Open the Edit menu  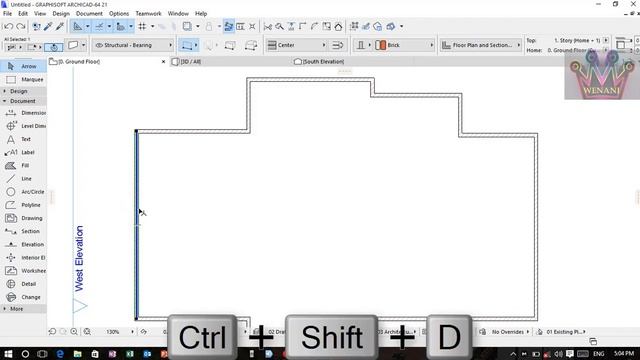23,13
